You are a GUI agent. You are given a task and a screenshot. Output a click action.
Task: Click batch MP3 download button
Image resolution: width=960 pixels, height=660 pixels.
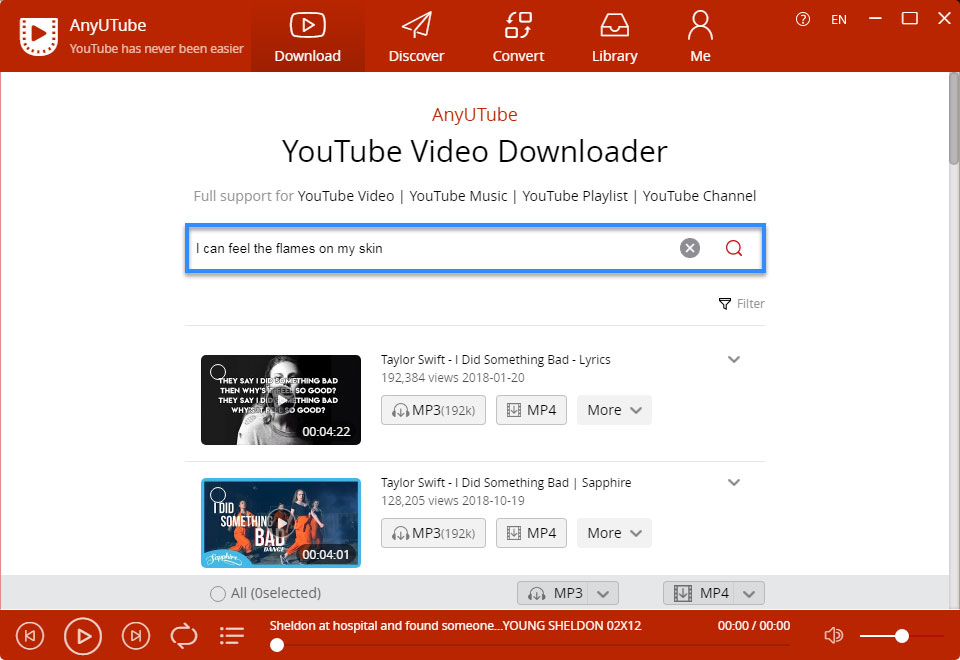553,593
